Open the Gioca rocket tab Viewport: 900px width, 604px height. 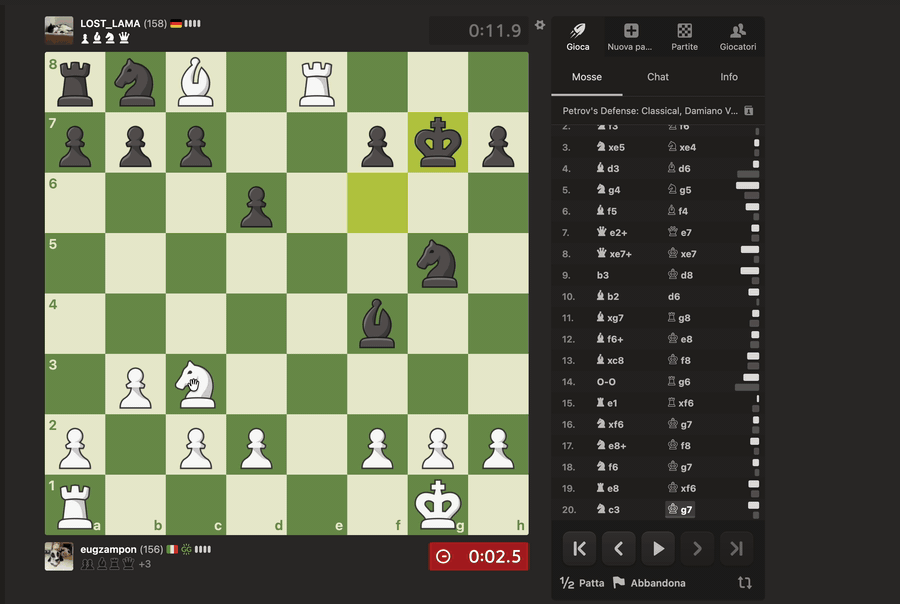coord(577,37)
